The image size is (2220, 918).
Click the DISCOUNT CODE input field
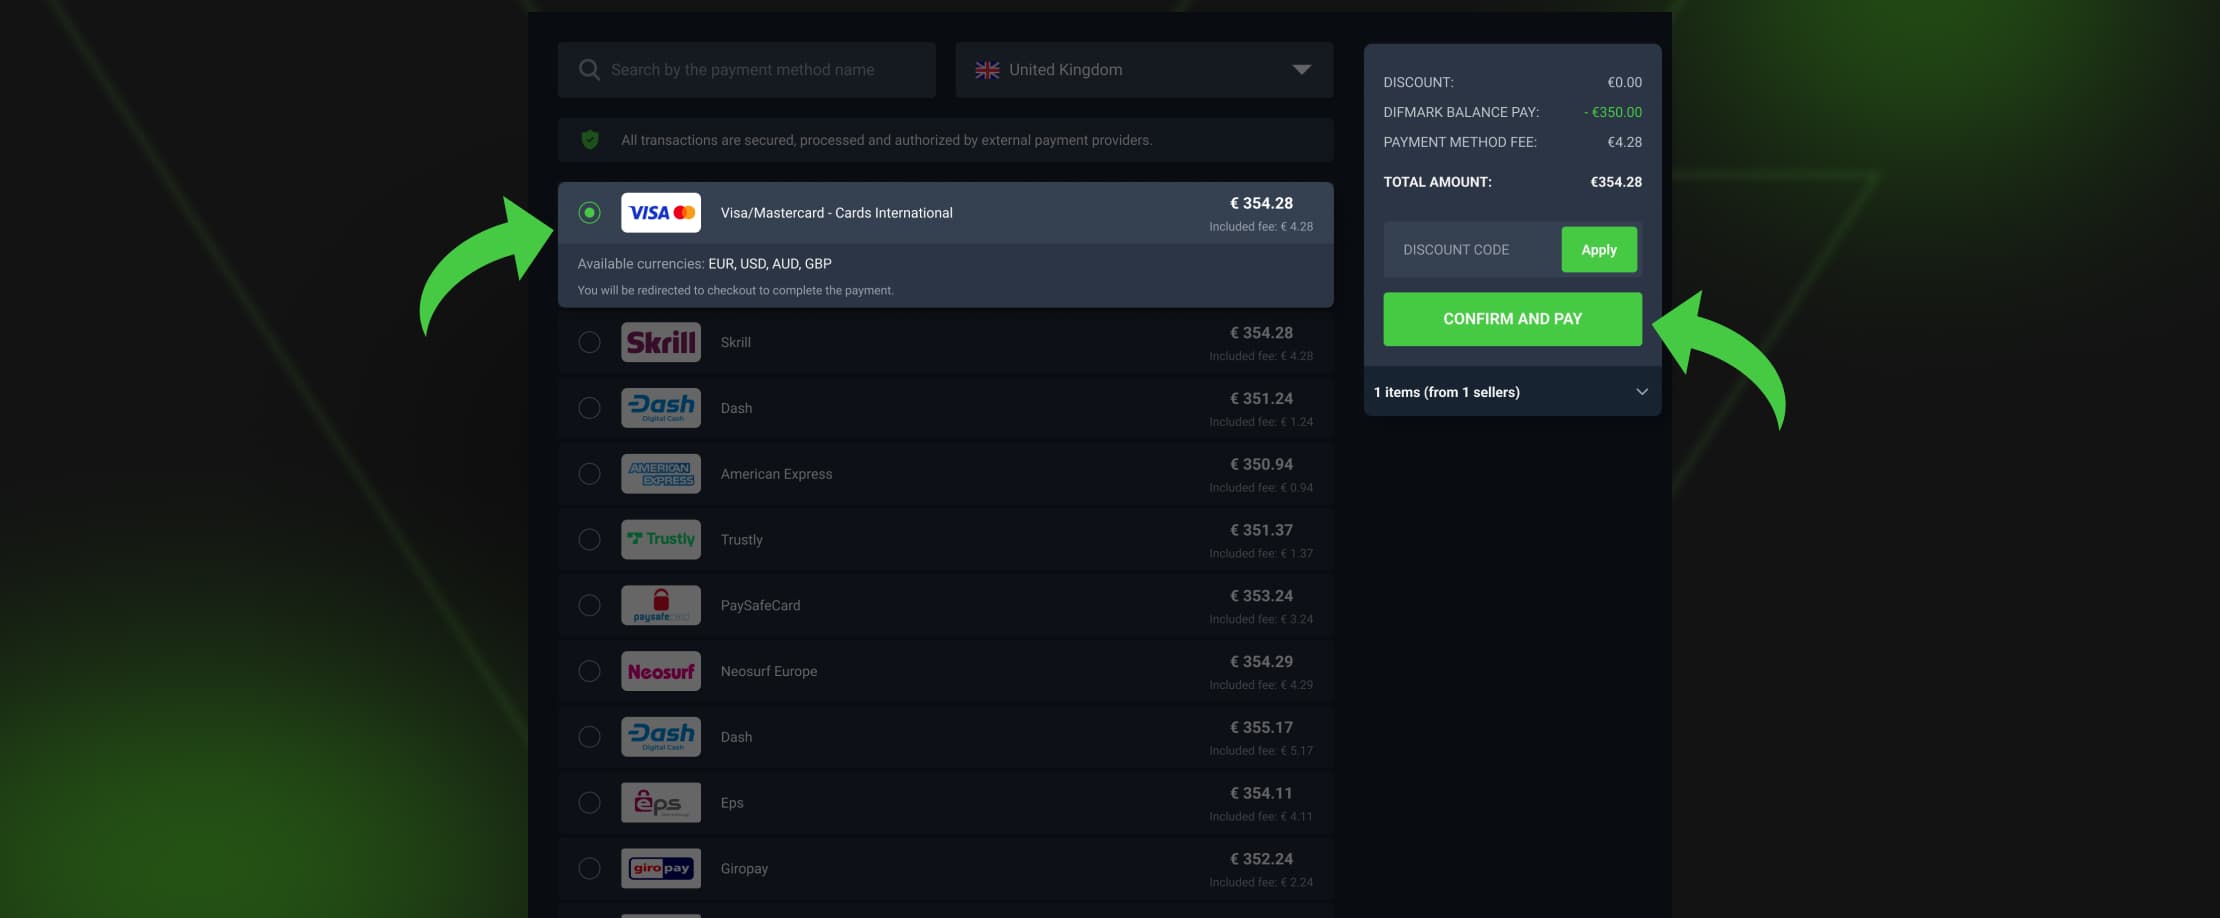[x=1472, y=250]
